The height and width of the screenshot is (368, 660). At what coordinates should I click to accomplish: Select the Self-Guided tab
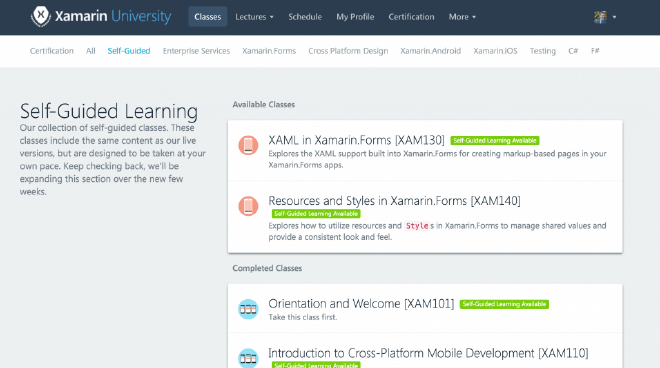[x=129, y=51]
